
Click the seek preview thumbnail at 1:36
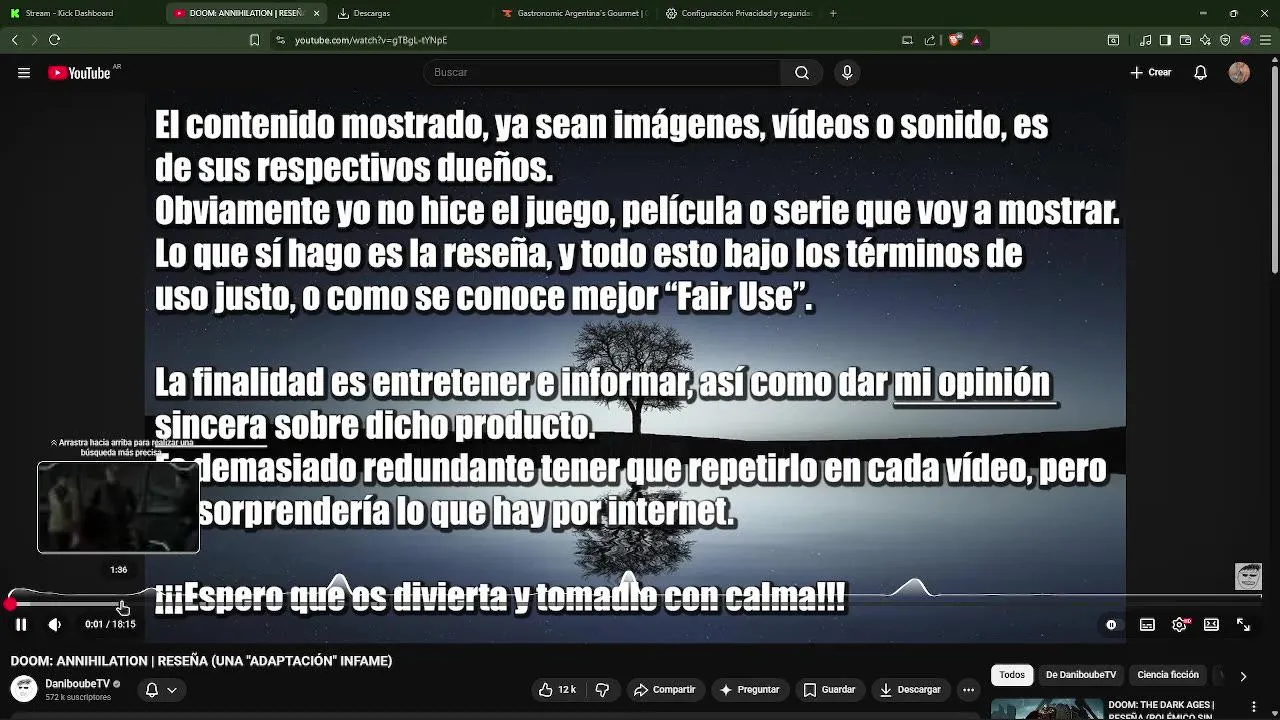point(118,507)
